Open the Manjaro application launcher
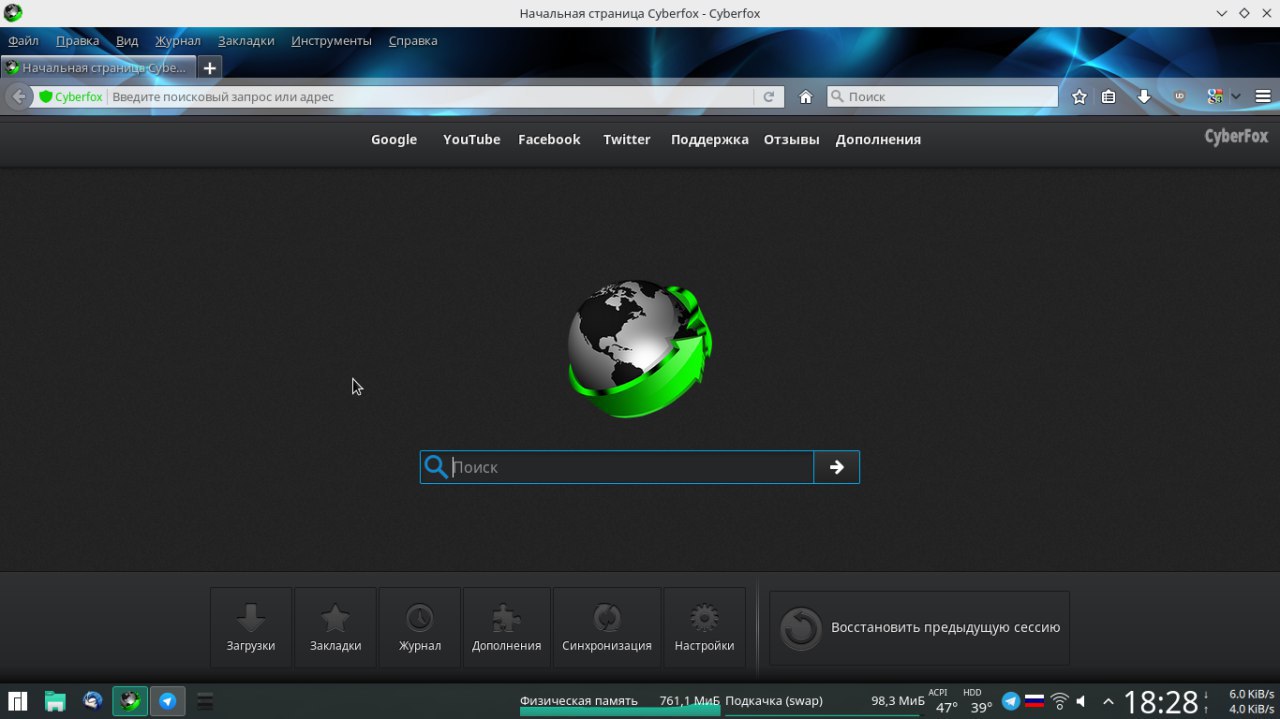Screen dimensions: 1280x719 [18, 701]
